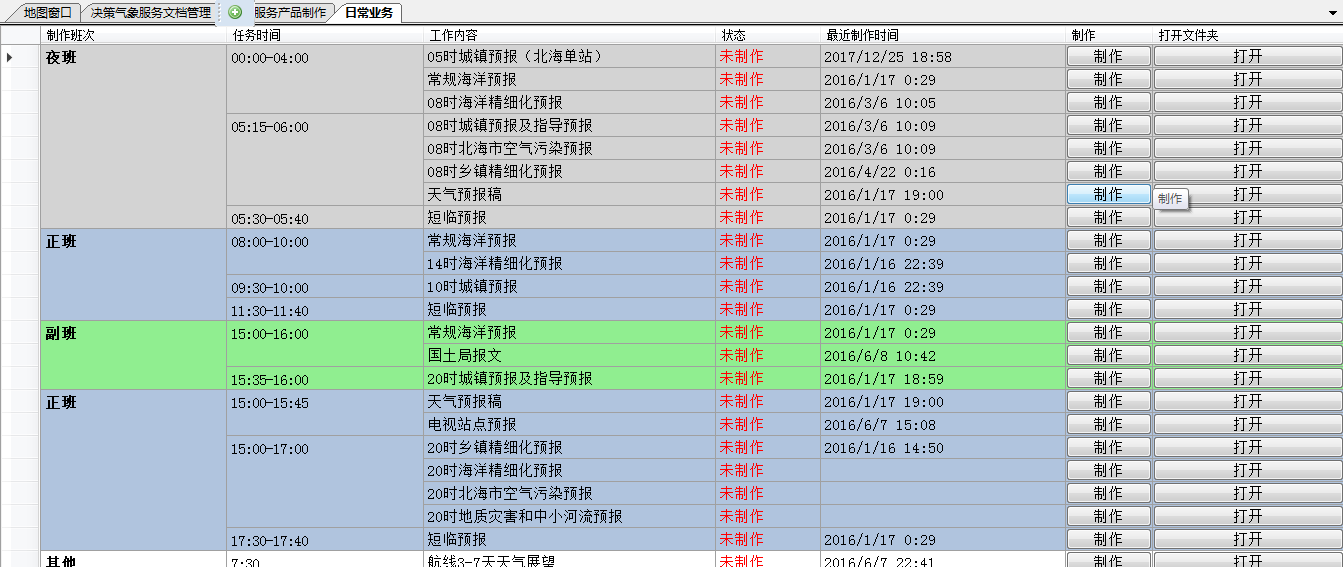Image resolution: width=1343 pixels, height=567 pixels.
Task: Open folder for 国土局报文 row
Action: coord(1247,356)
